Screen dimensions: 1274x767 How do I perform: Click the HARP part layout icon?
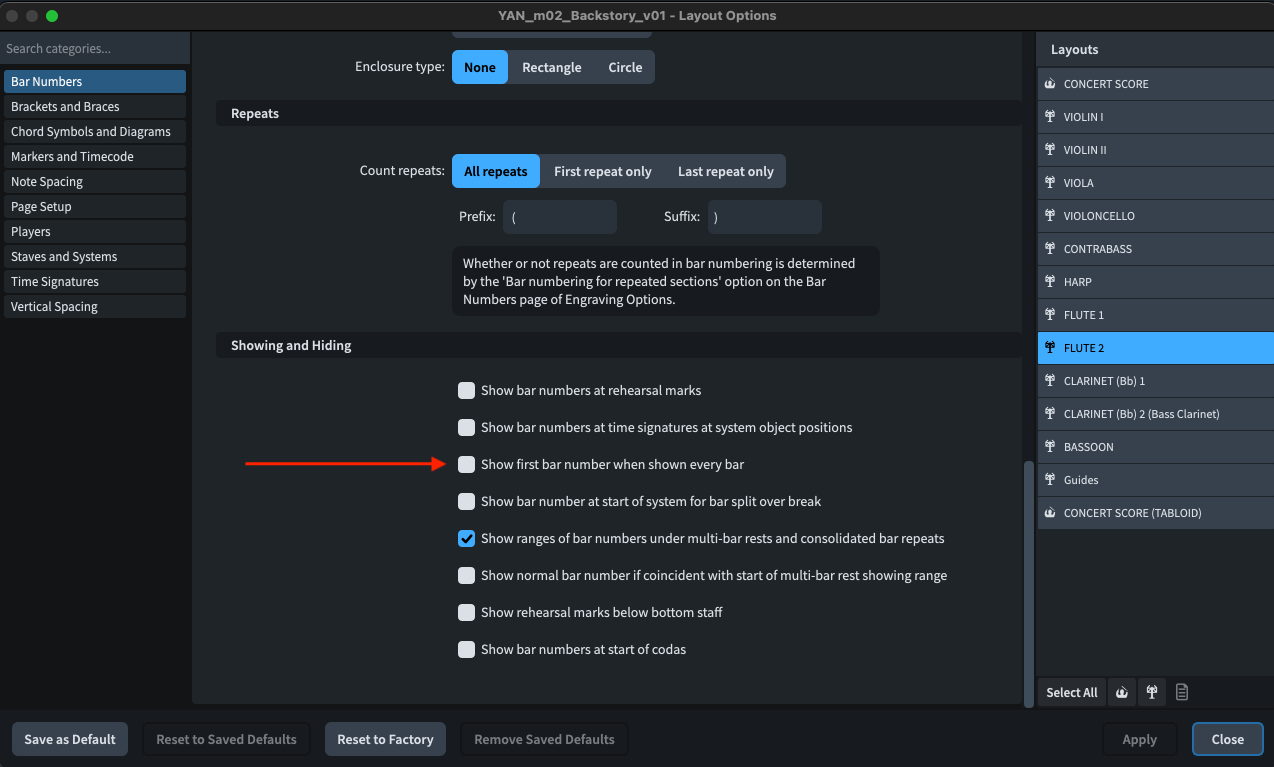[1050, 282]
